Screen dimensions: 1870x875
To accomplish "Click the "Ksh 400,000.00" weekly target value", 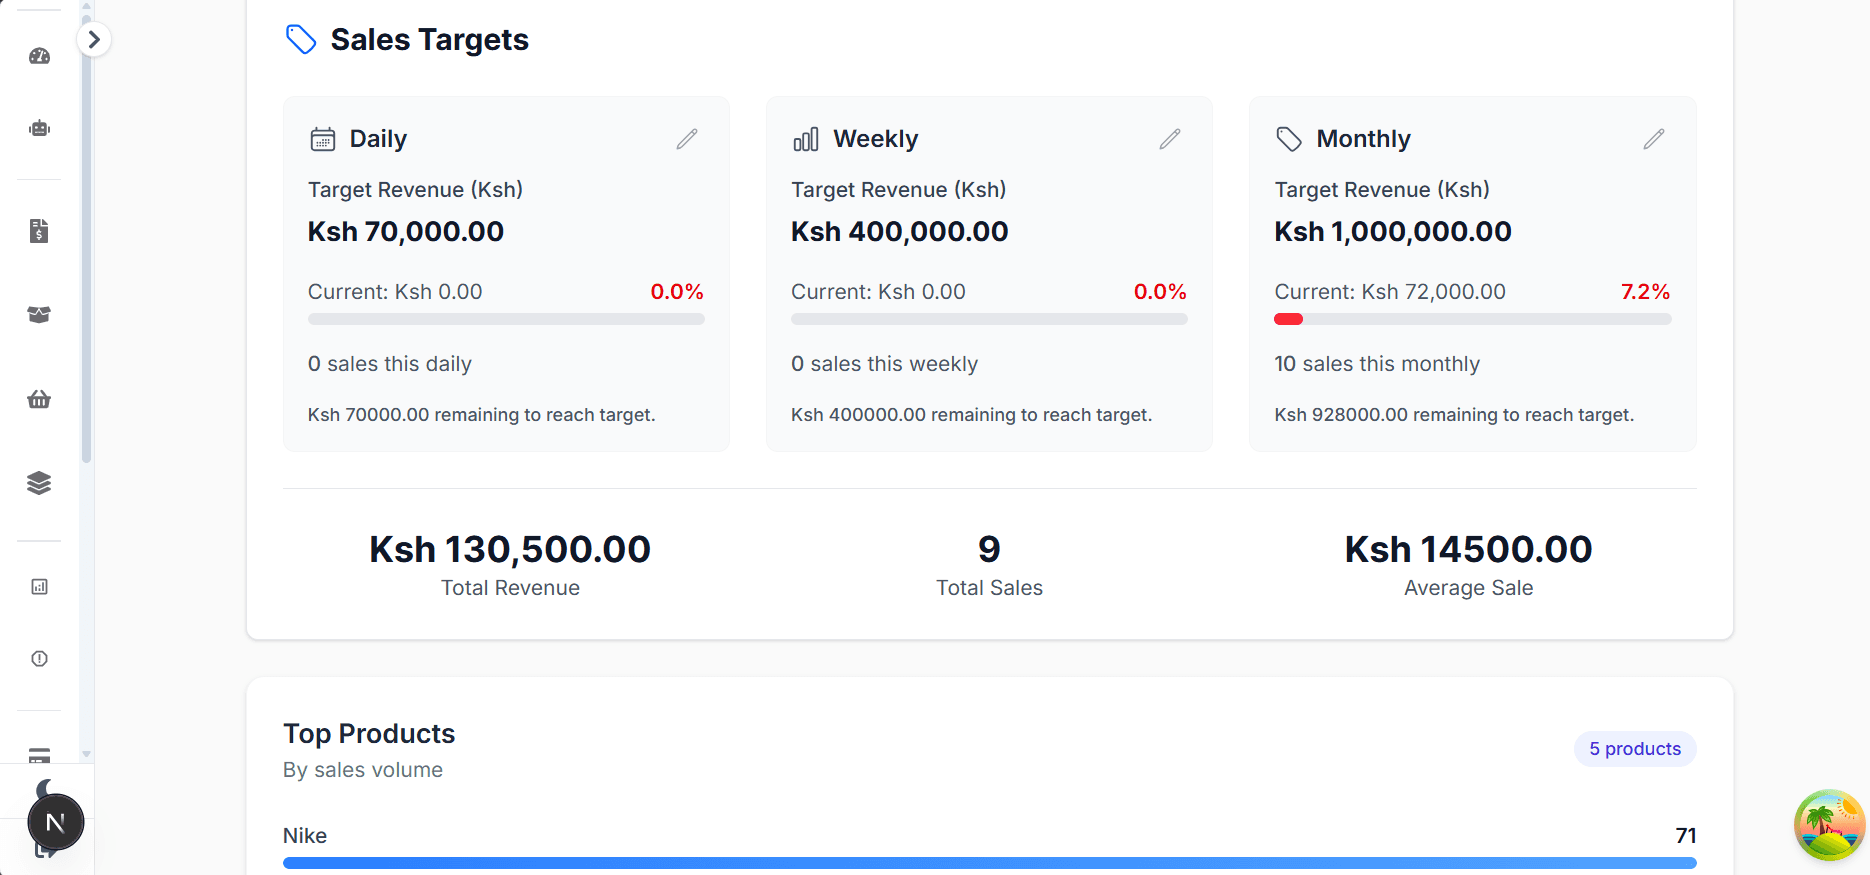I will (900, 232).
